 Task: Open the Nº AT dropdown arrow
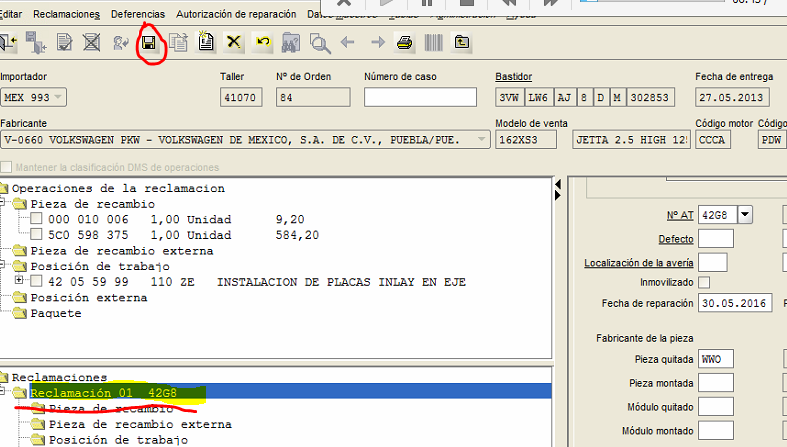(745, 214)
